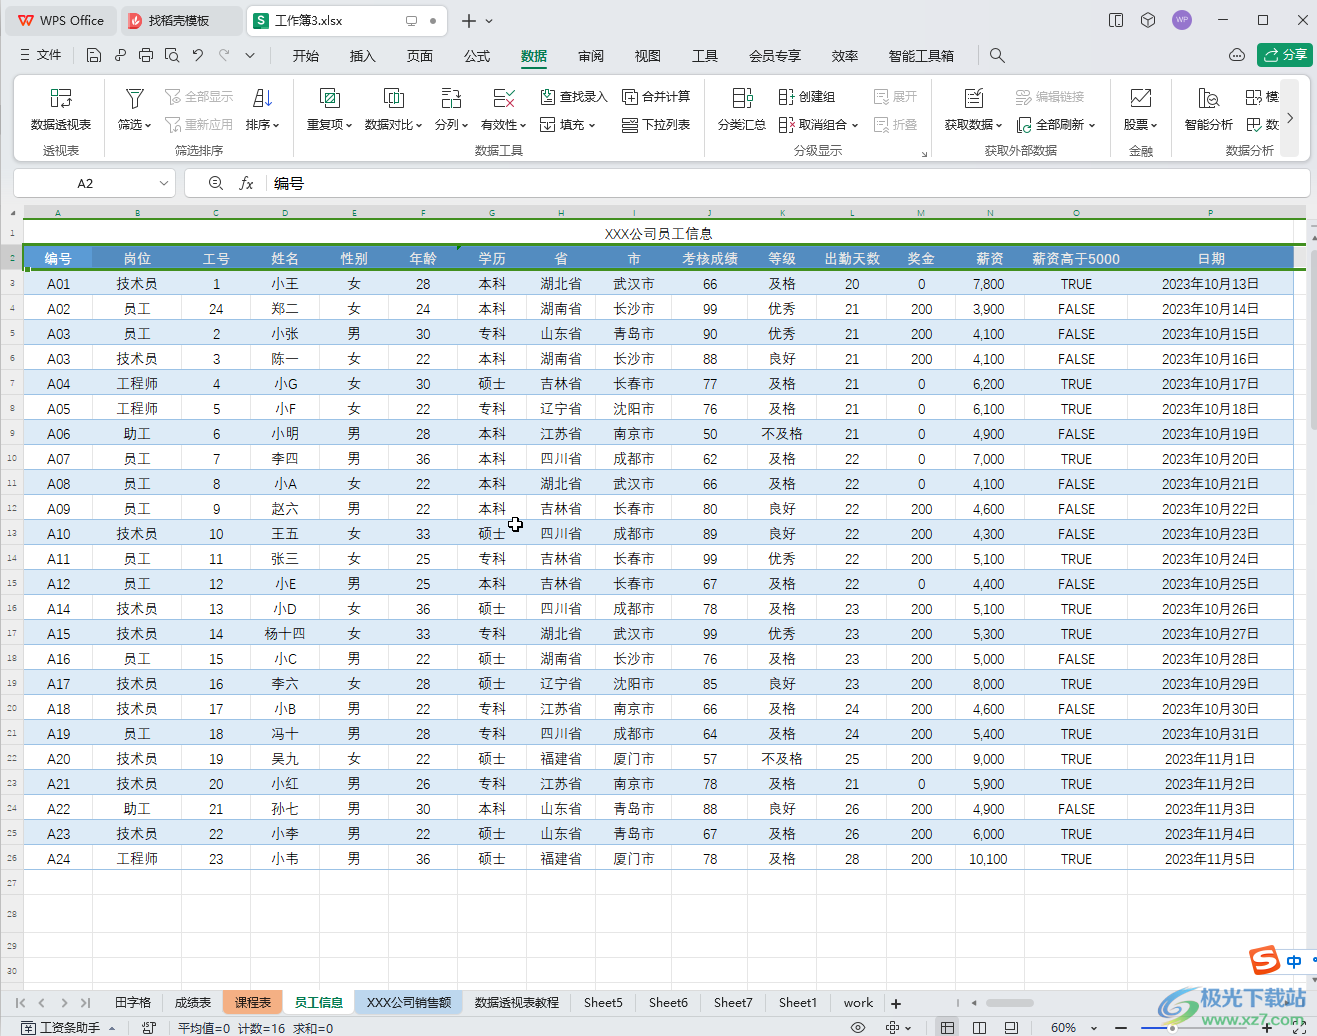
Task: Click the print preview icon
Action: tap(172, 55)
